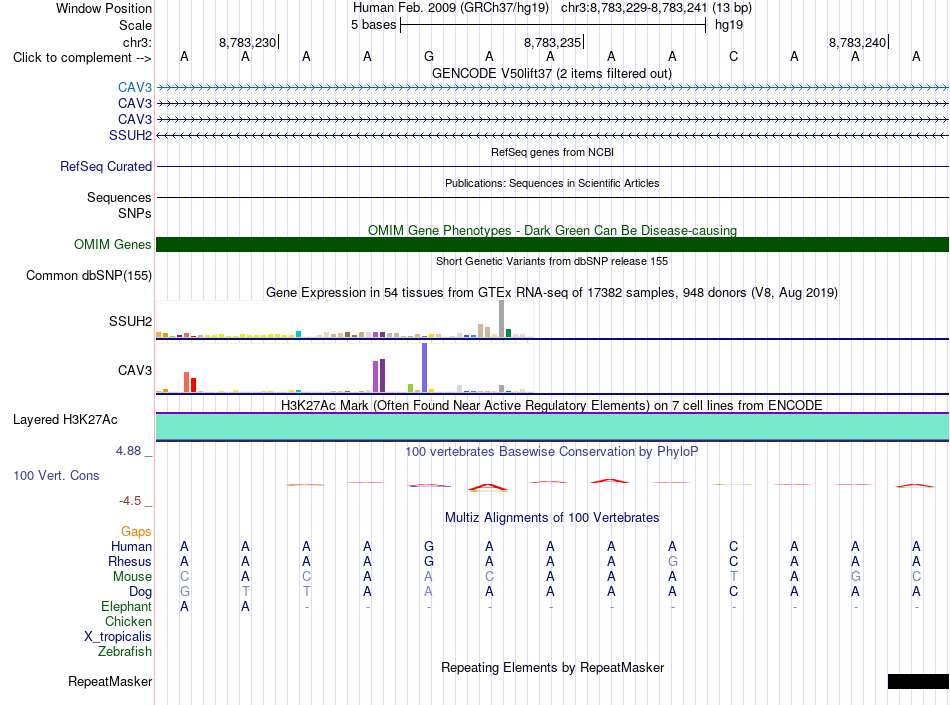The height and width of the screenshot is (705, 950).
Task: Click the Multiz Alignments of 100 Vertebrates title
Action: point(552,517)
